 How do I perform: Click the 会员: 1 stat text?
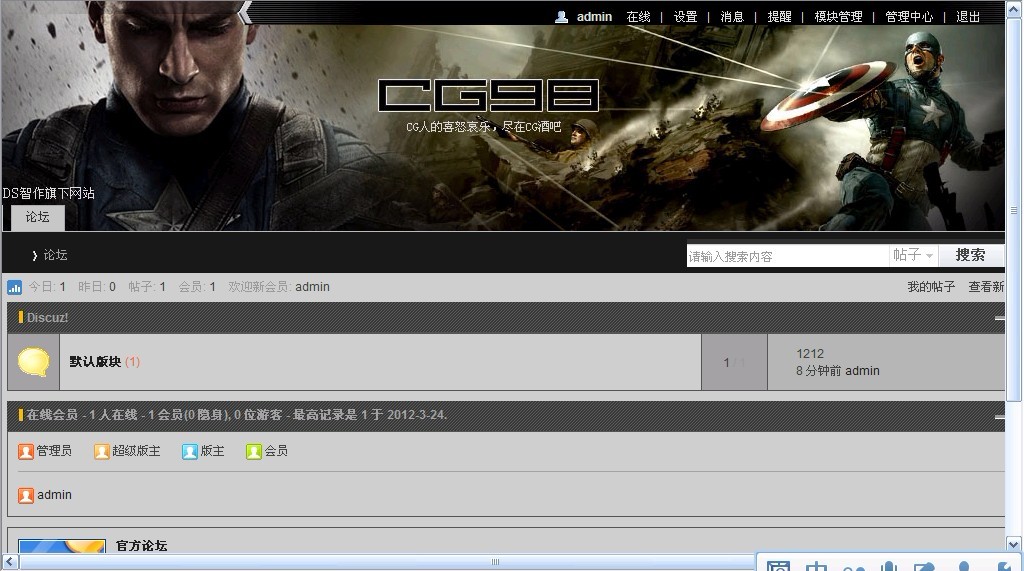197,287
